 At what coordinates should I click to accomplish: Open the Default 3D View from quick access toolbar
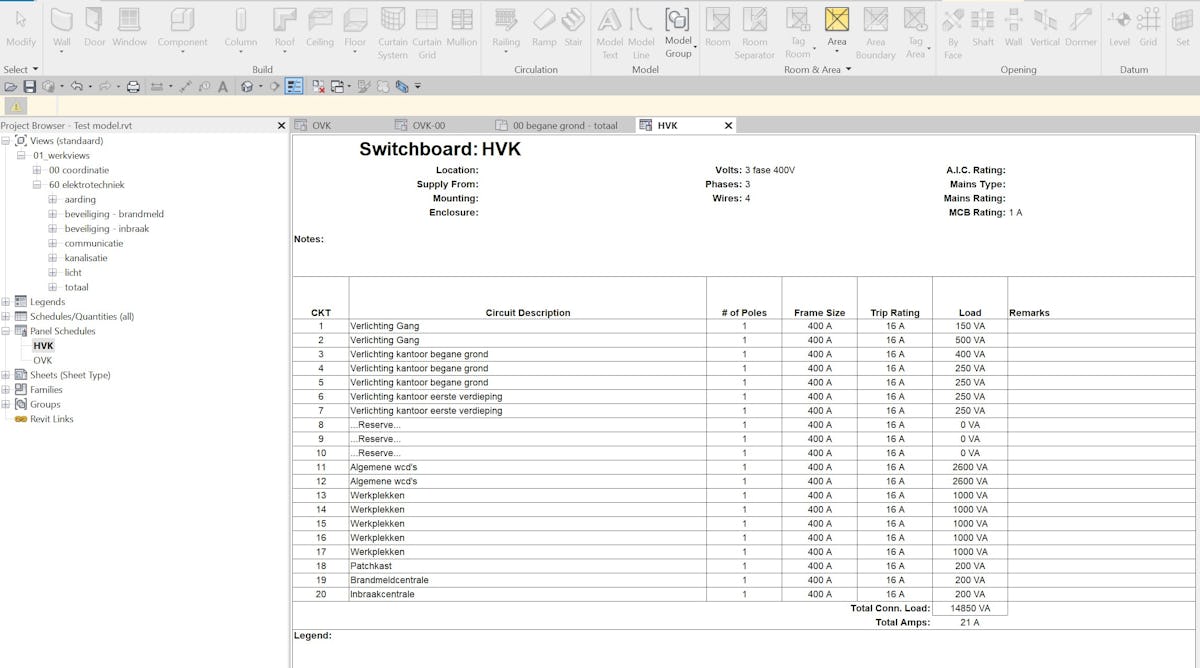point(245,86)
